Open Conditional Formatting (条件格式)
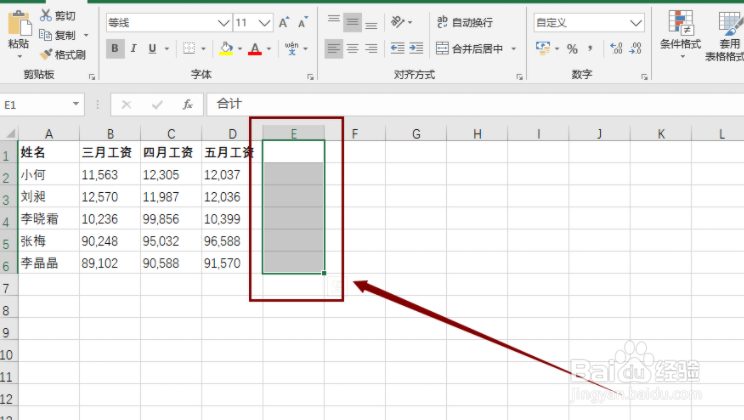This screenshot has height=420, width=744. pyautogui.click(x=680, y=33)
